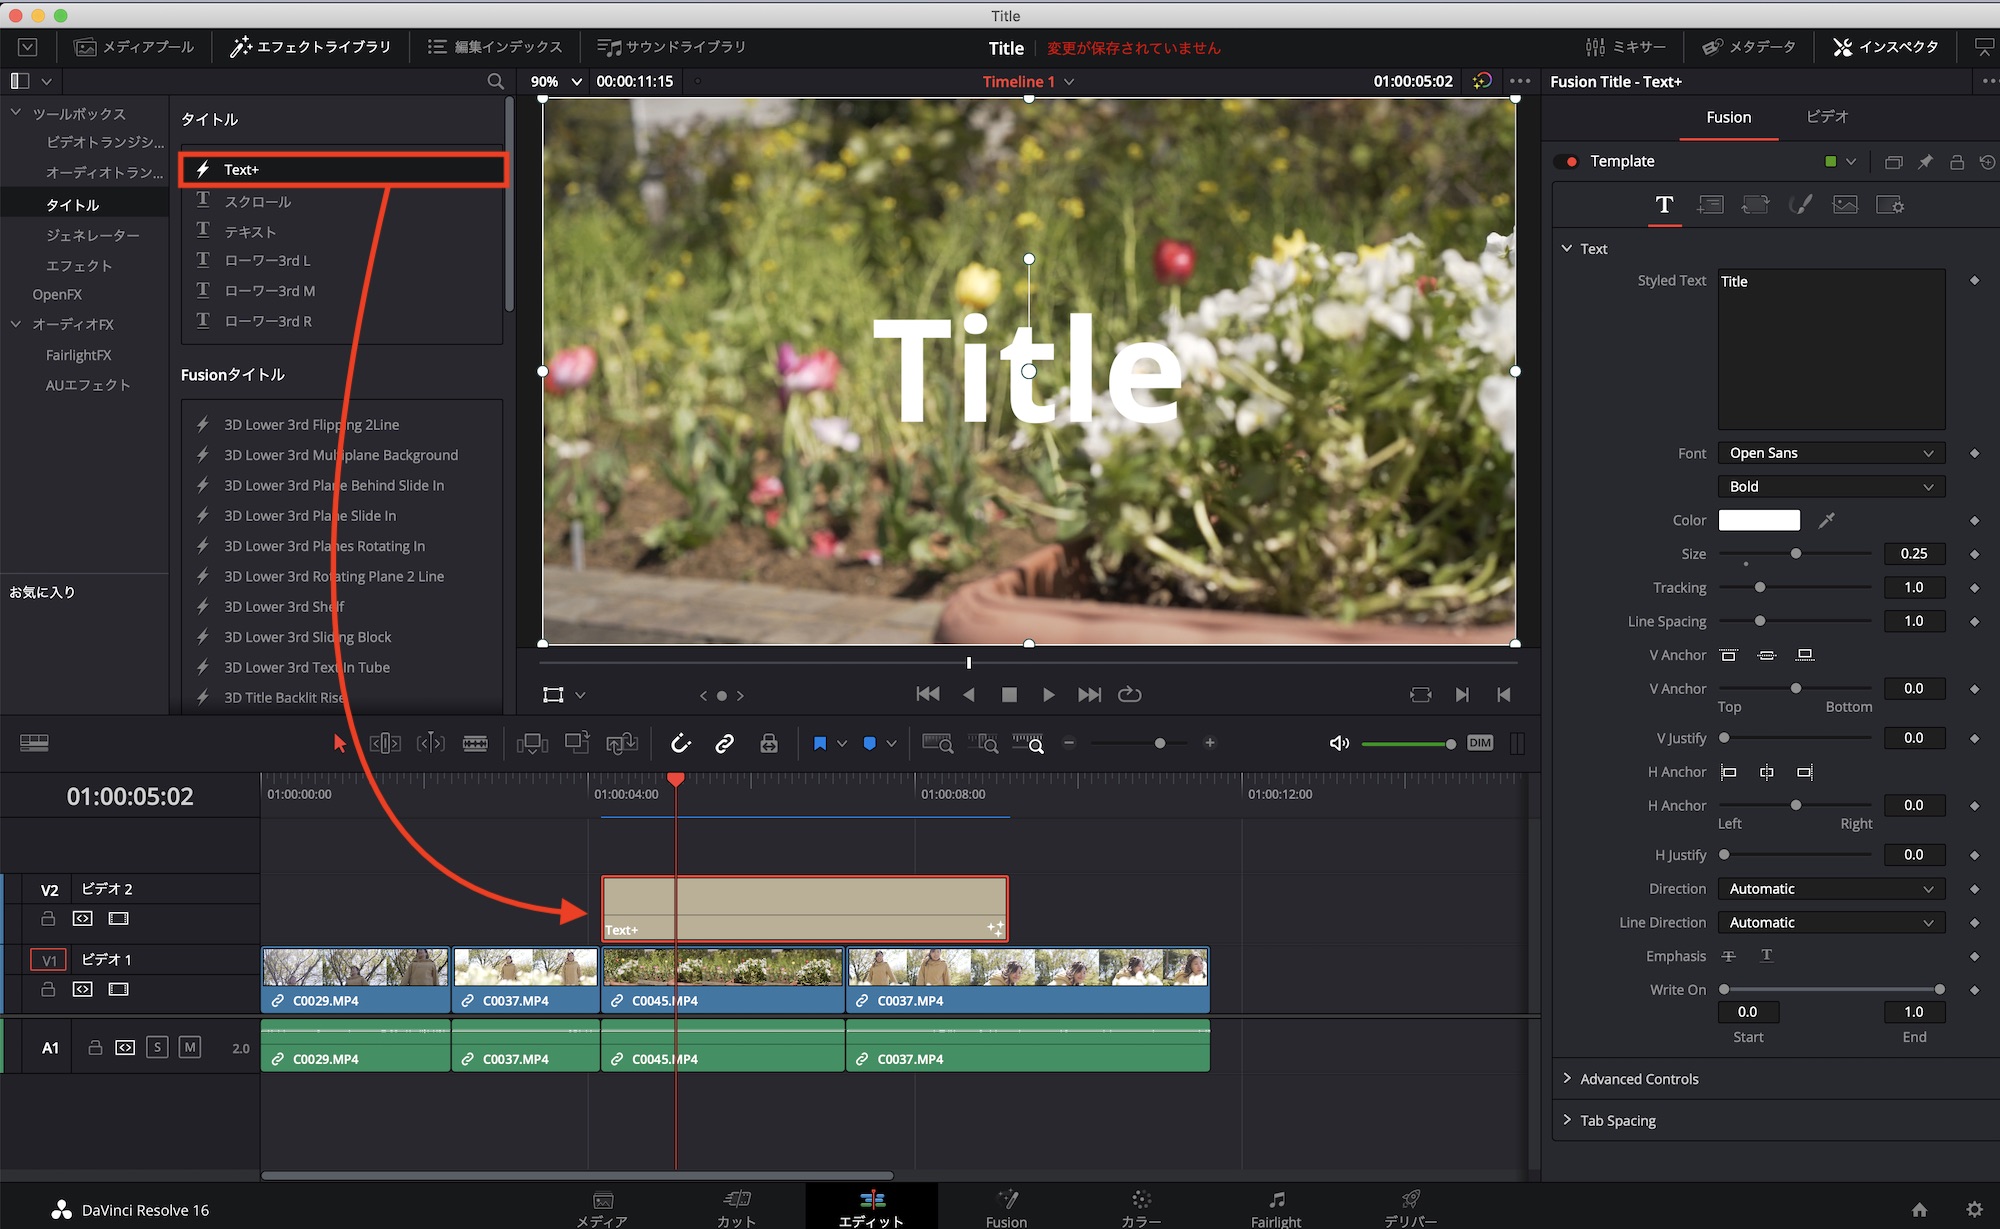
Task: Search effects with magnifier icon
Action: tap(495, 81)
